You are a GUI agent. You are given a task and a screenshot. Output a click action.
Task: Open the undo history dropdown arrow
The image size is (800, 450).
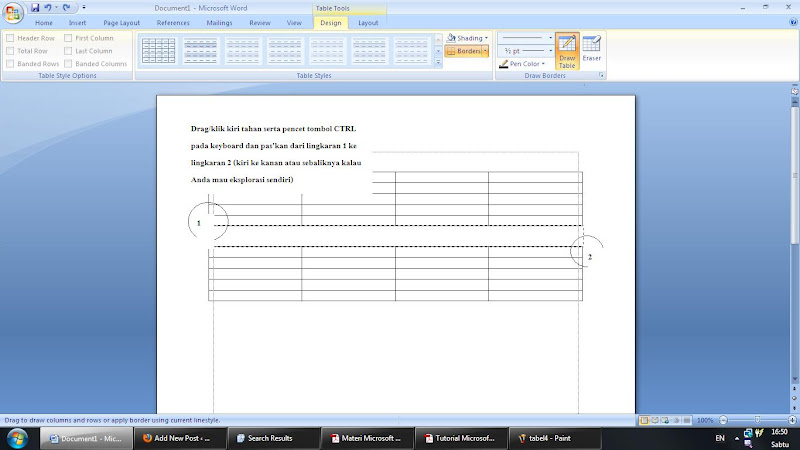[x=56, y=8]
